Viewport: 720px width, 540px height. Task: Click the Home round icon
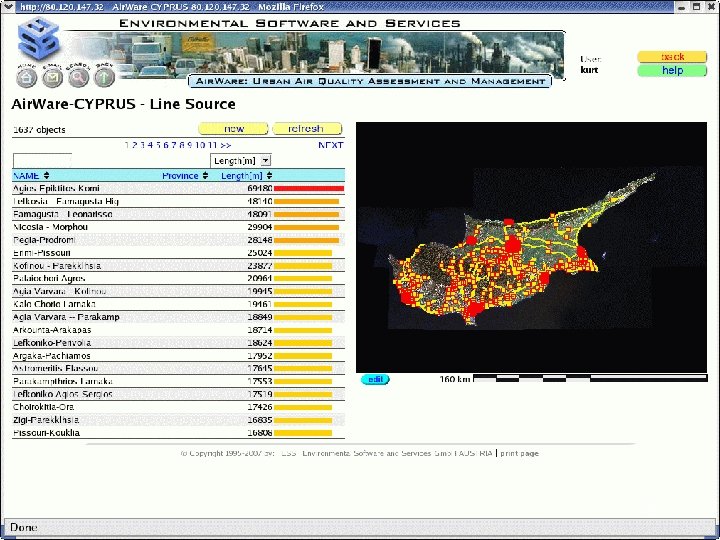pyautogui.click(x=27, y=78)
